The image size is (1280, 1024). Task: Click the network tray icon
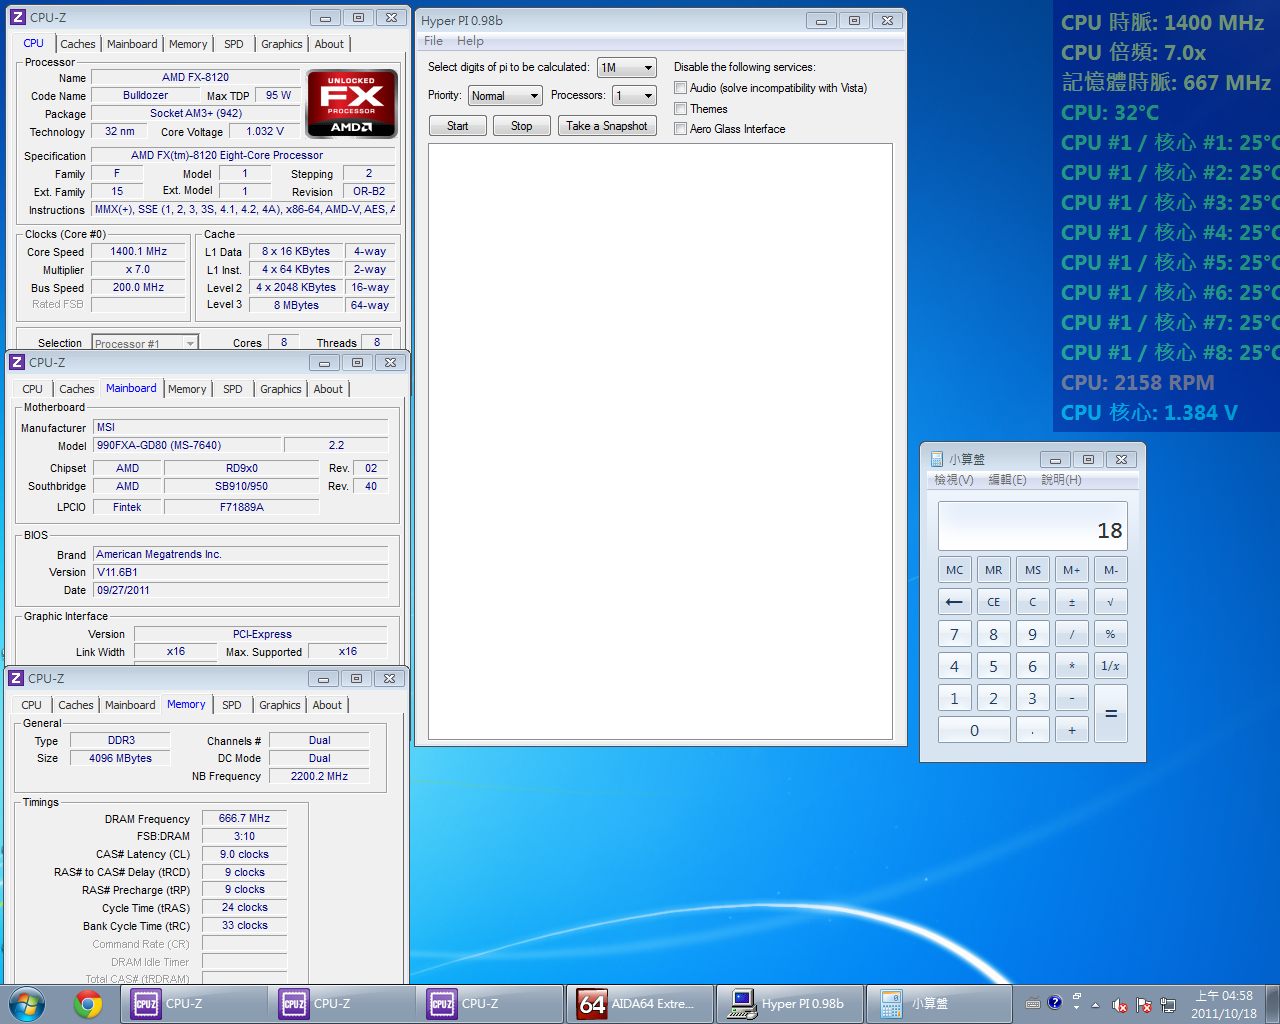(1167, 1005)
